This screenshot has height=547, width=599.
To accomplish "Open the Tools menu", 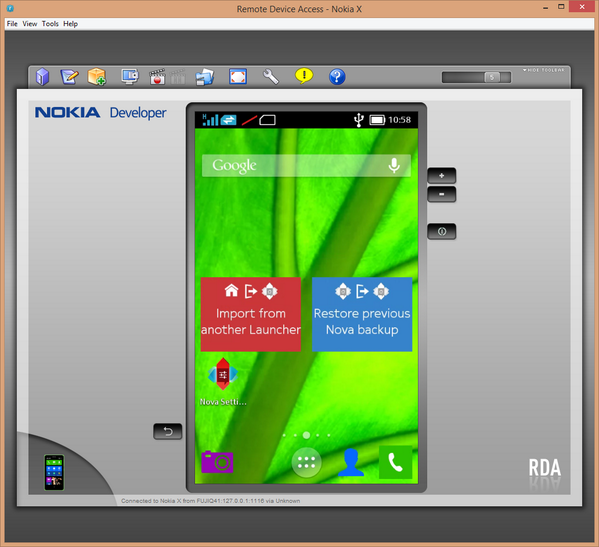I will pyautogui.click(x=50, y=24).
